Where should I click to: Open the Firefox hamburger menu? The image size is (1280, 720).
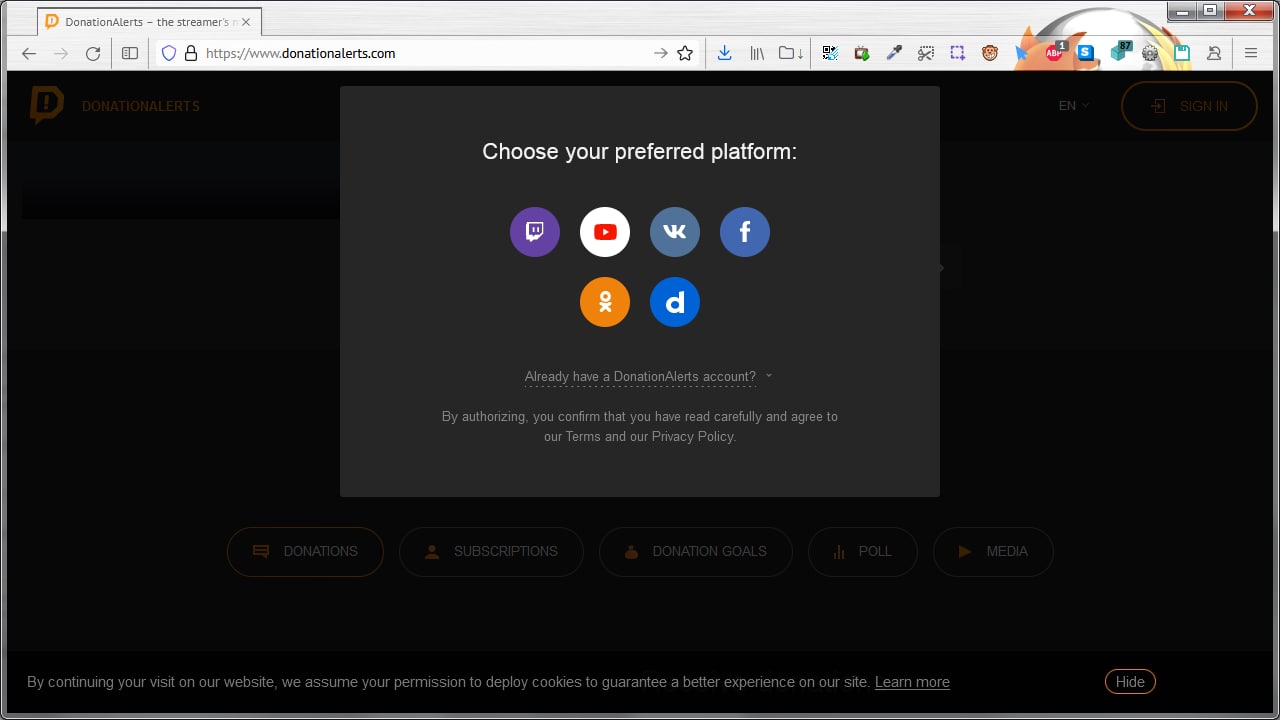1251,54
